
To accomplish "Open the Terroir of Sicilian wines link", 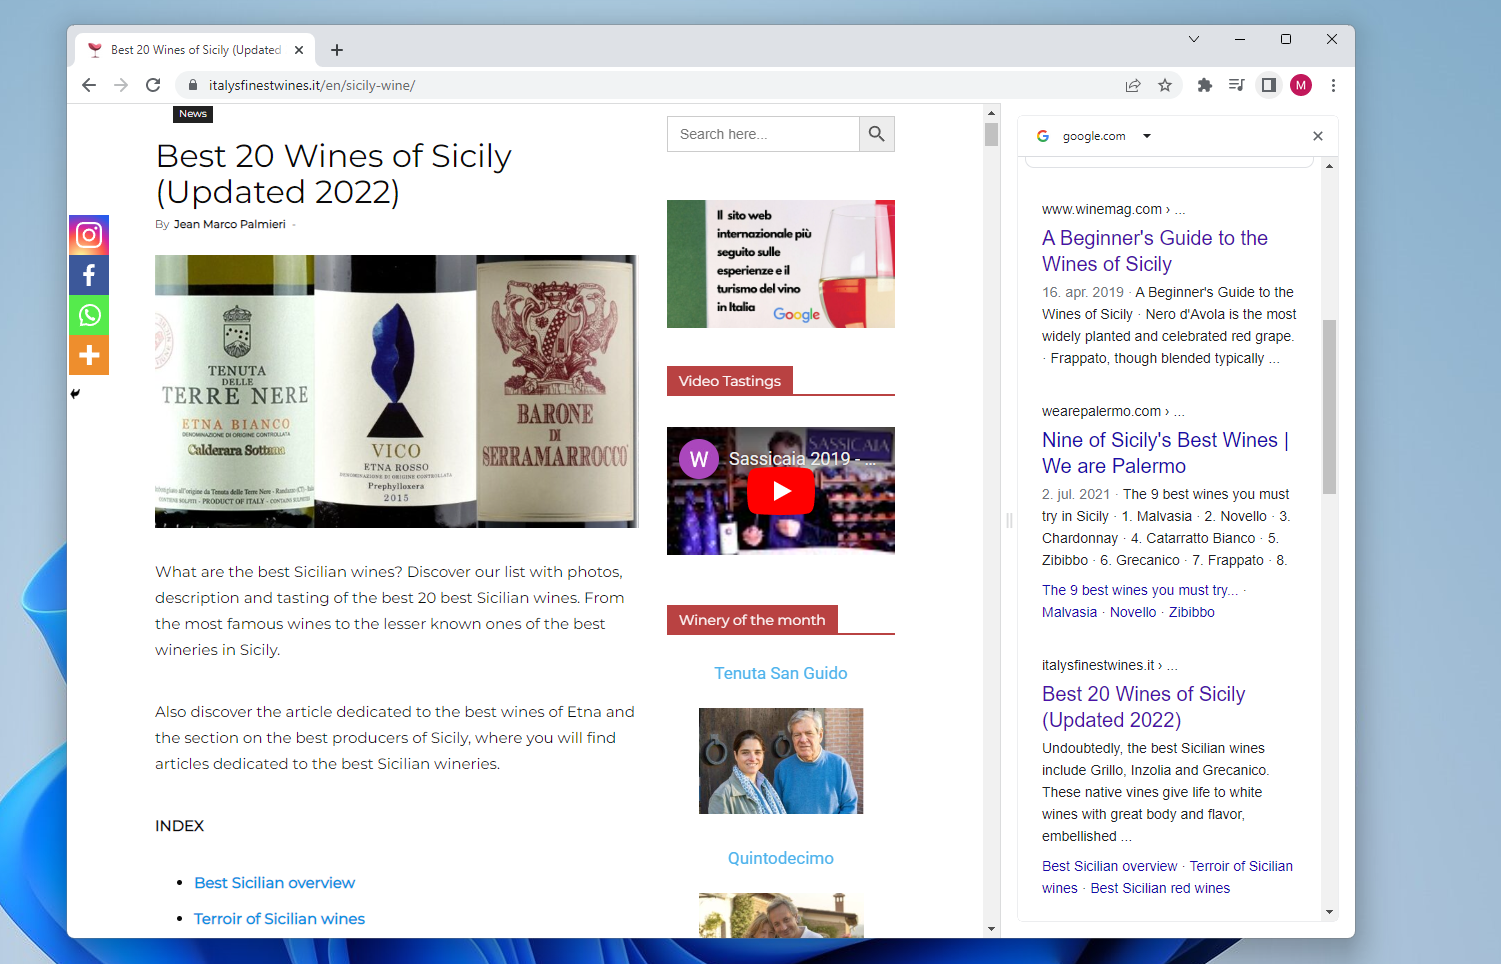I will 279,918.
